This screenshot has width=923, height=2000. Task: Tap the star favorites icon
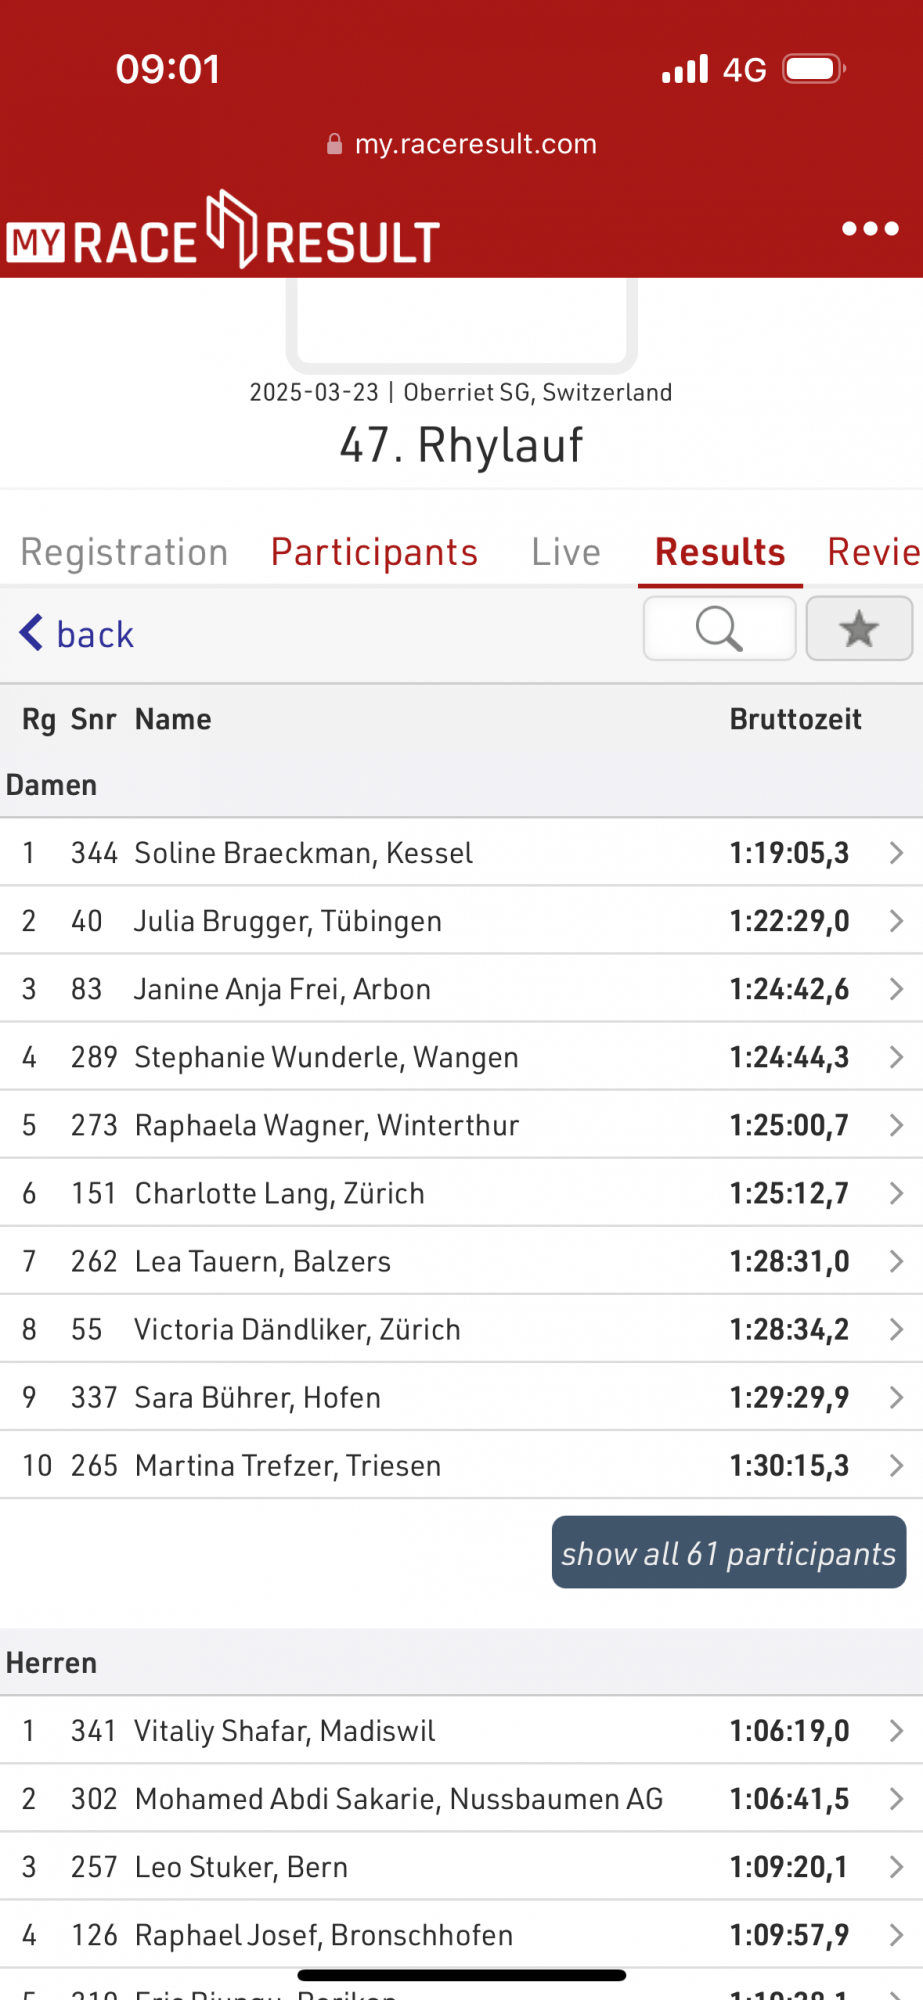859,629
